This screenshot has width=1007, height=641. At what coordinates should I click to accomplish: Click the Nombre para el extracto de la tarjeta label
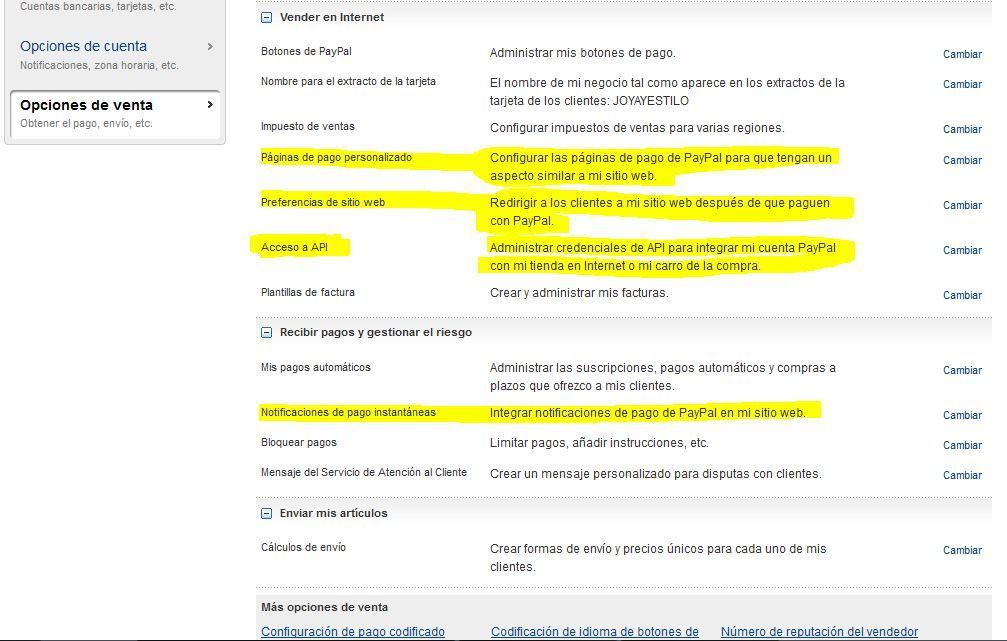348,82
